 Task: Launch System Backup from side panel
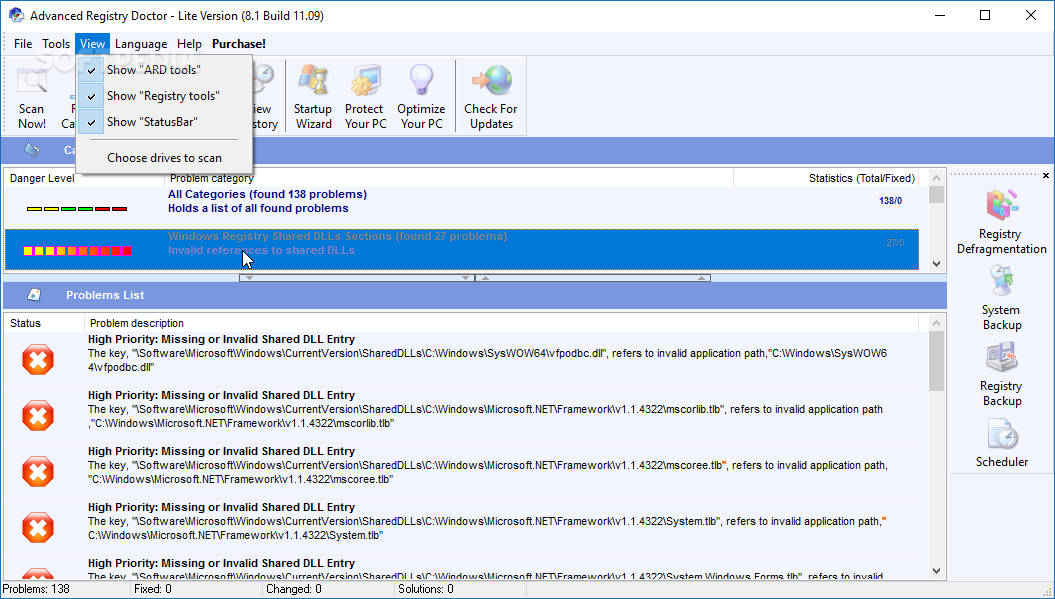tap(1001, 298)
